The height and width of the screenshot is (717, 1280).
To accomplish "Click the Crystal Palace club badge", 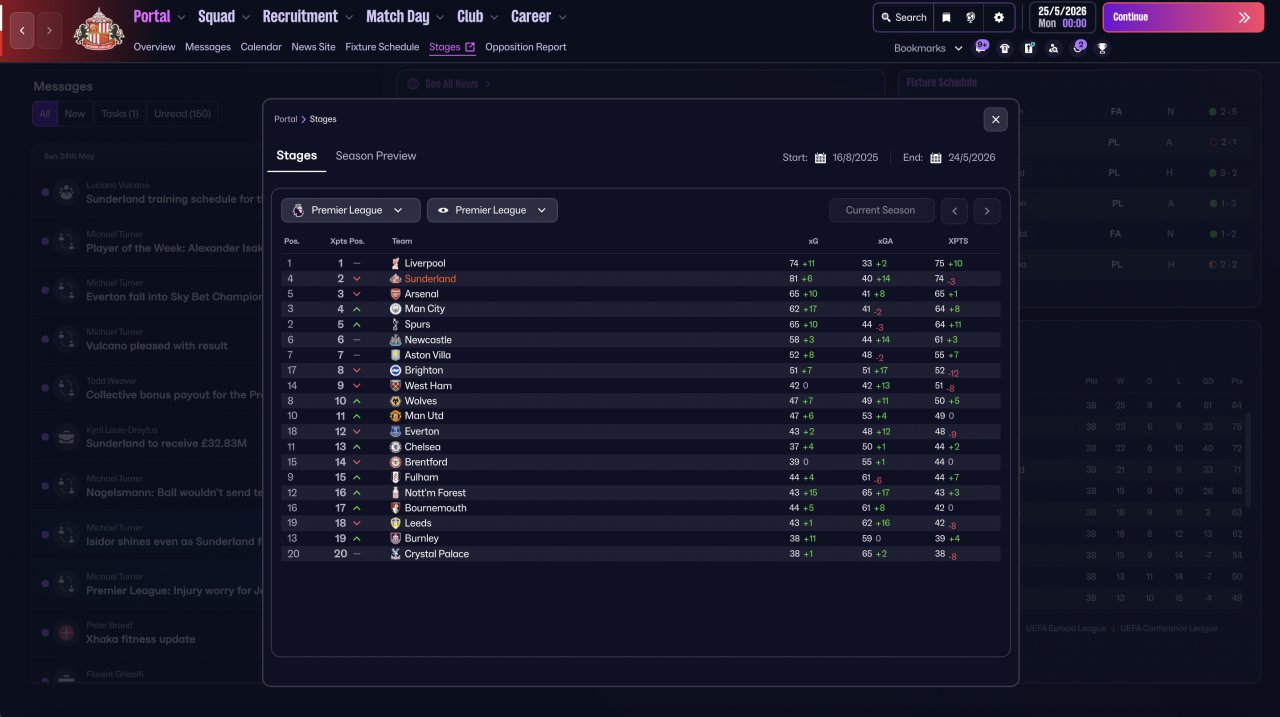I will (x=395, y=554).
